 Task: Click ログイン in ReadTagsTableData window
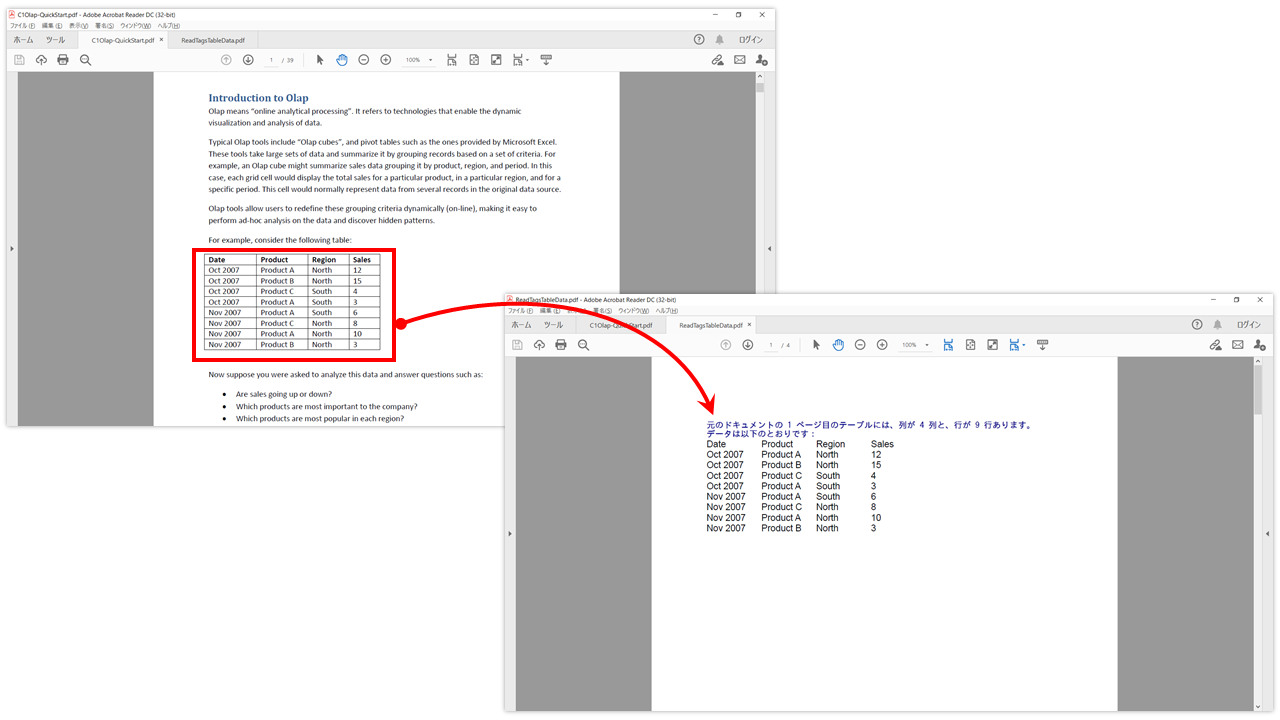coord(1249,325)
